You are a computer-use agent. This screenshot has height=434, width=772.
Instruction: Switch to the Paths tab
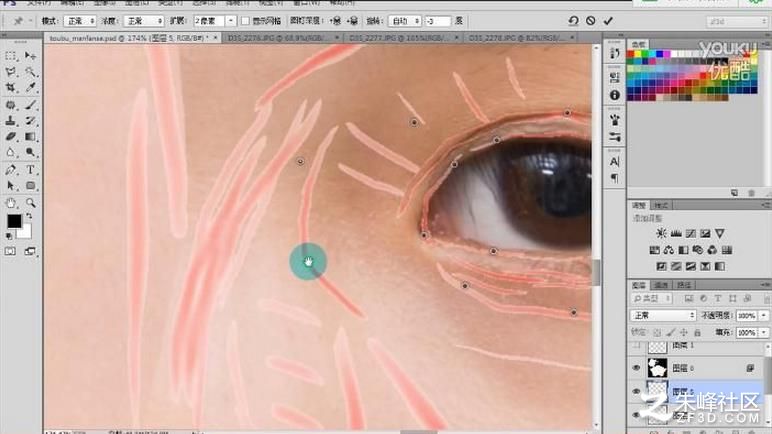(x=683, y=285)
